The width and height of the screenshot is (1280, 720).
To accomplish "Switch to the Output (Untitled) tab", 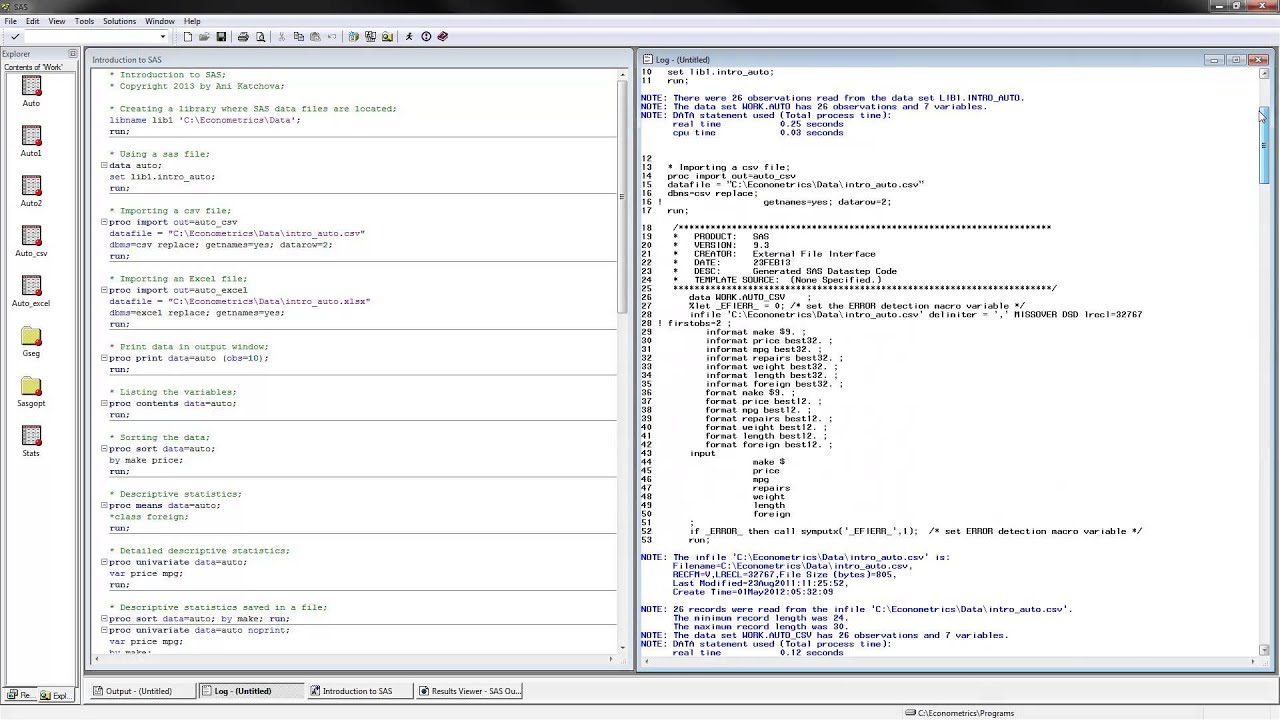I will 139,691.
